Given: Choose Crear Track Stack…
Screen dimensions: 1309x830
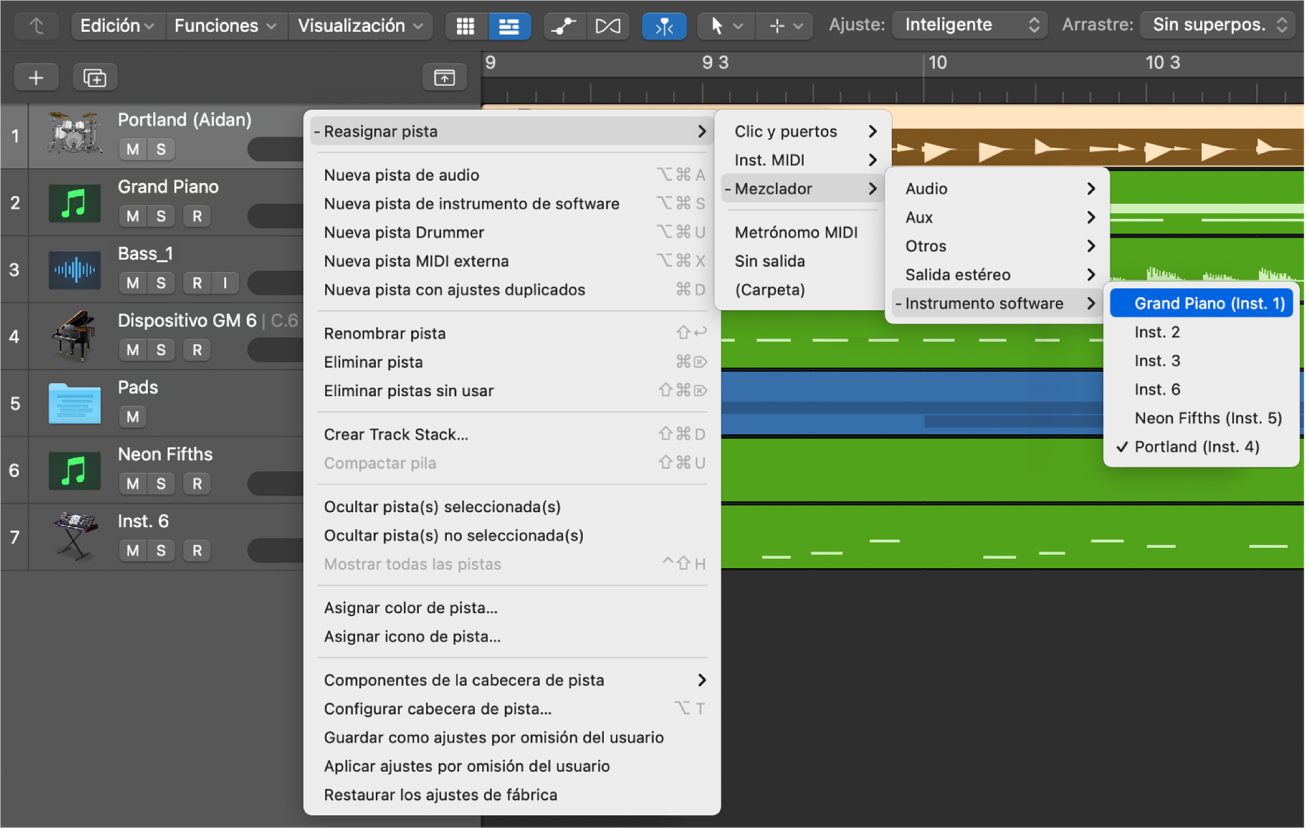Looking at the screenshot, I should (512, 435).
